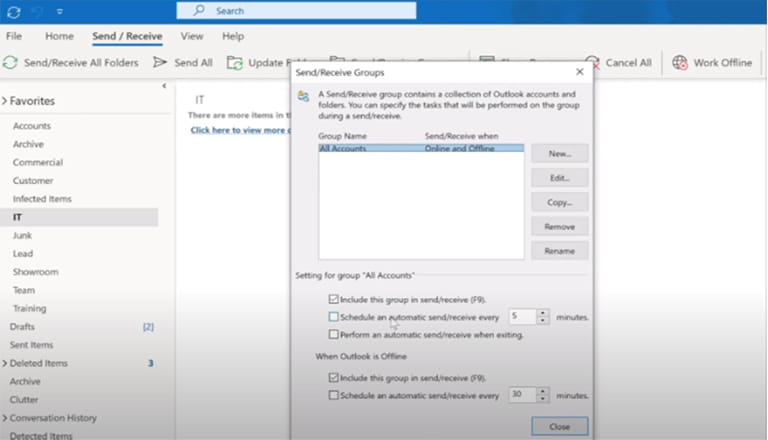768x440 pixels.
Task: Click the Copy... button
Action: [x=559, y=202]
